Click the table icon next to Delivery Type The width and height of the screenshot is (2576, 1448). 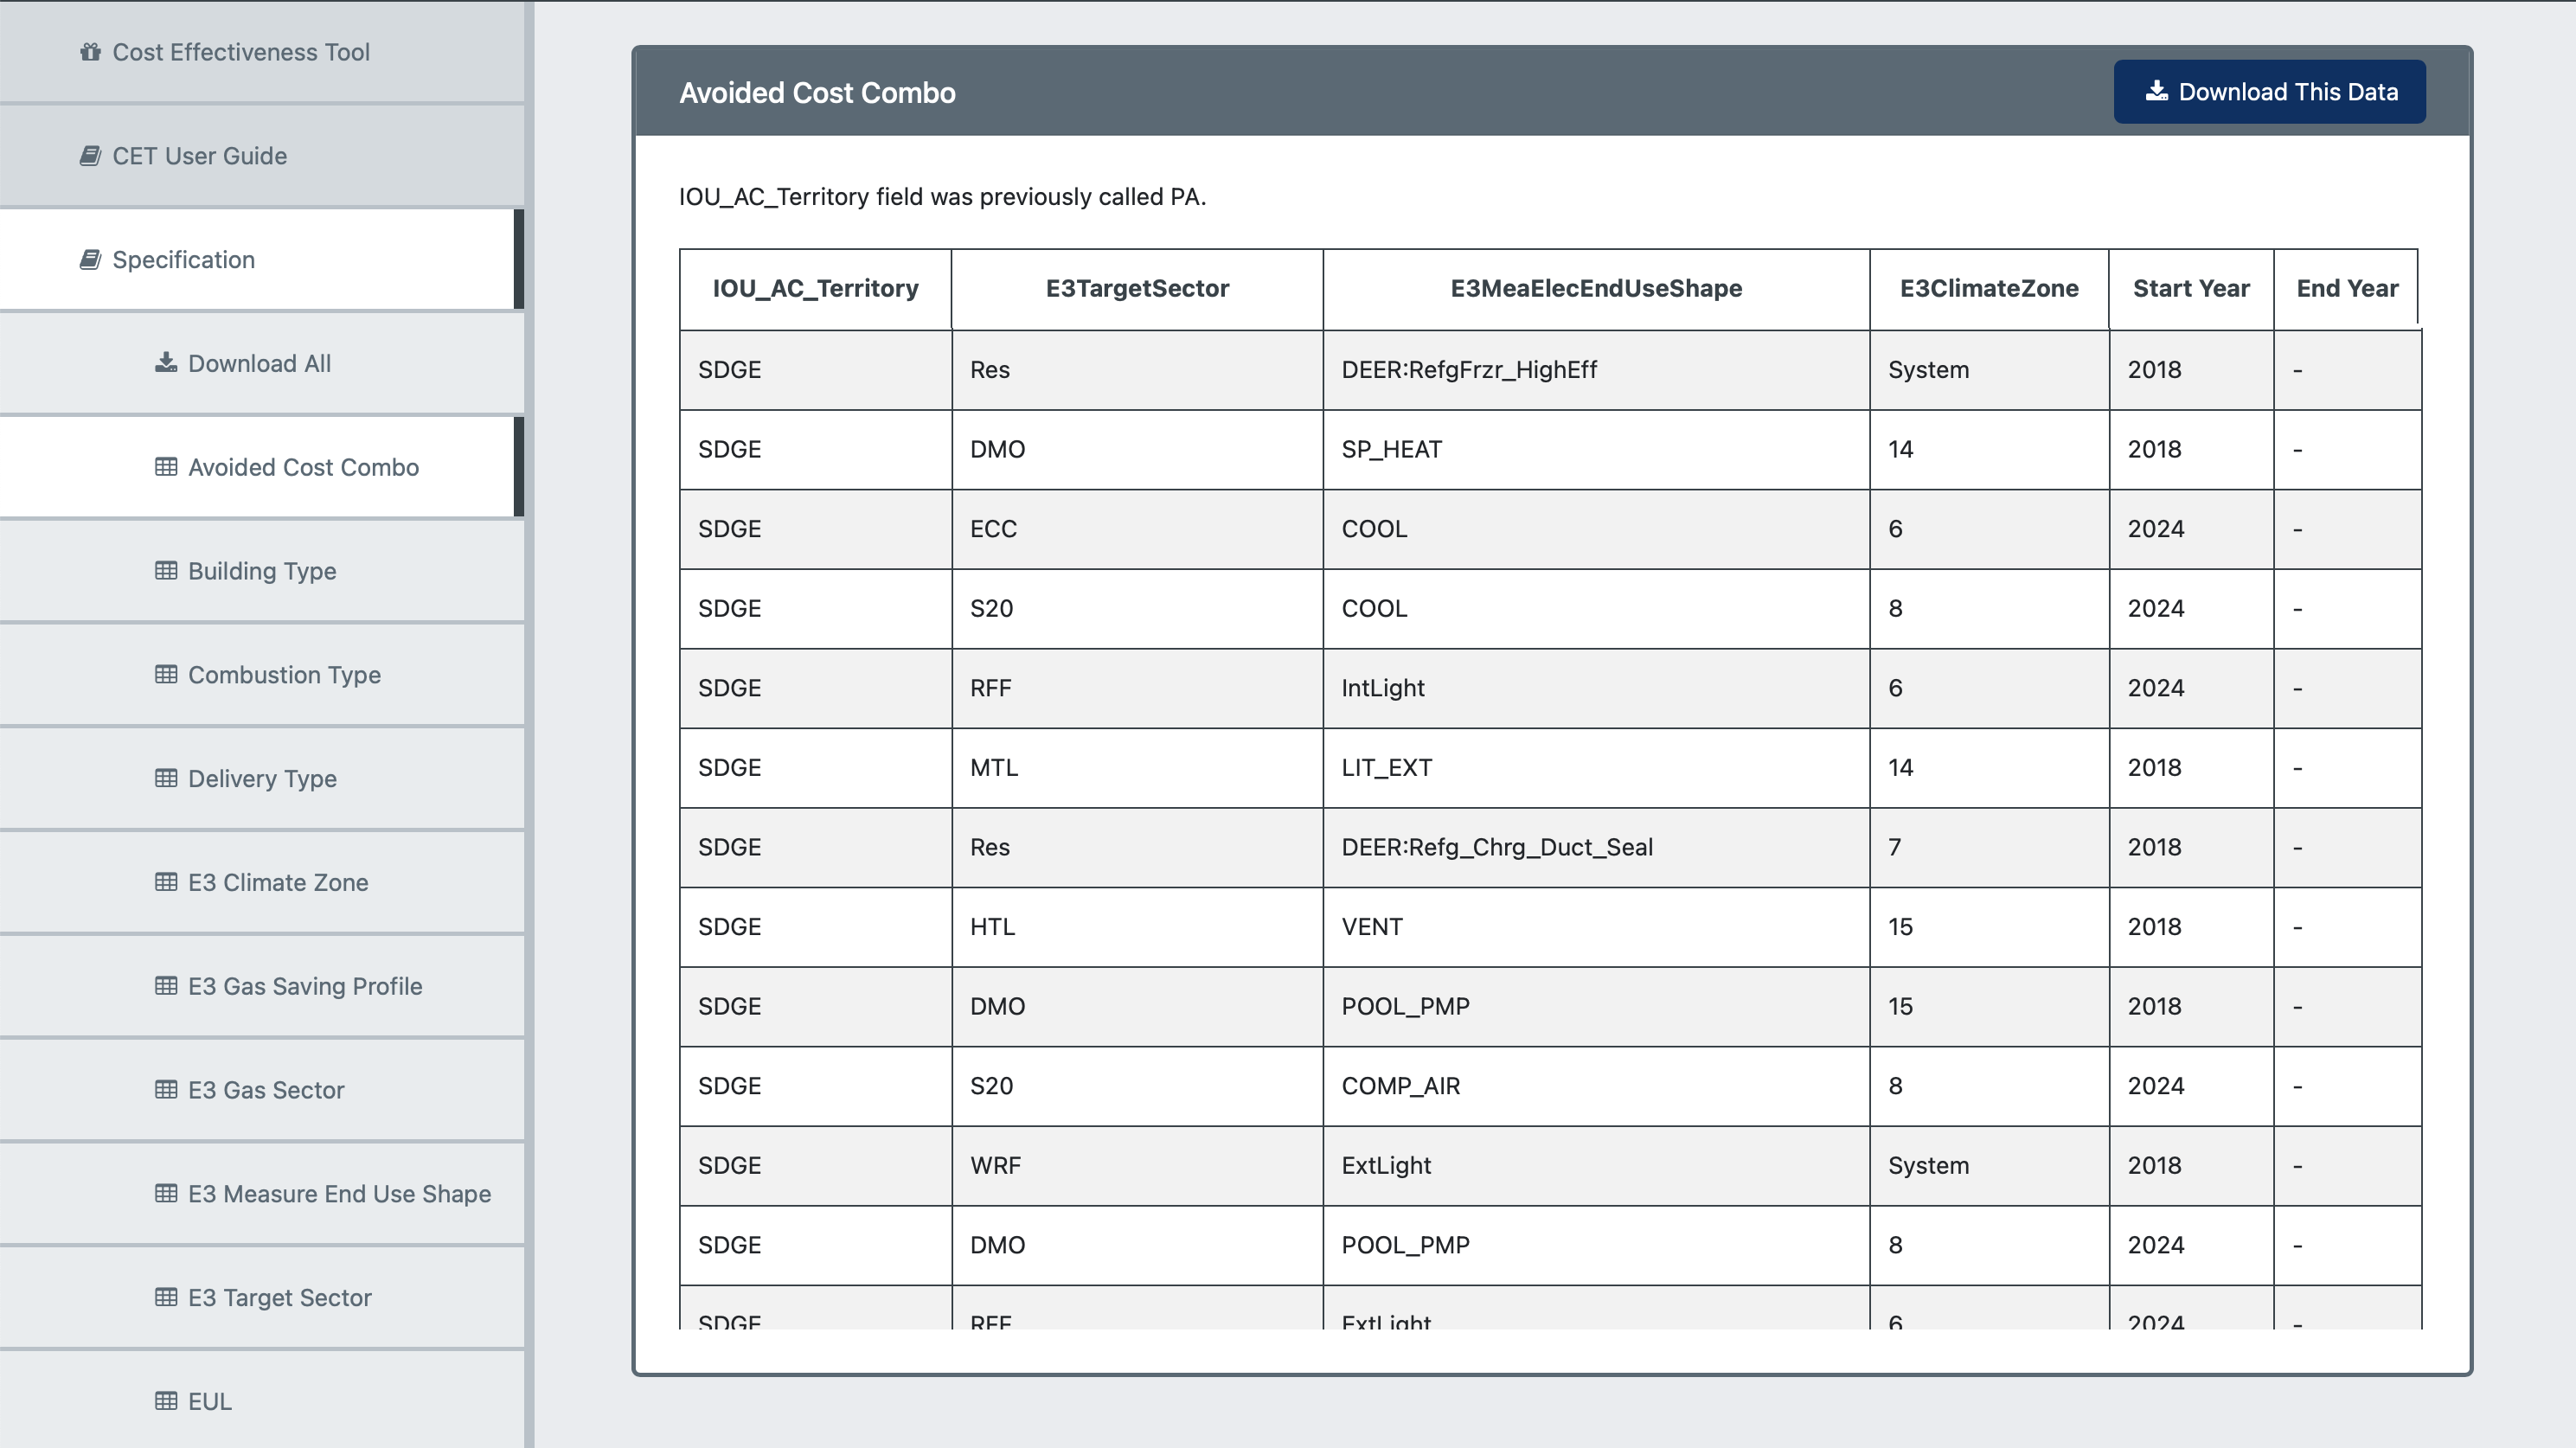tap(166, 779)
